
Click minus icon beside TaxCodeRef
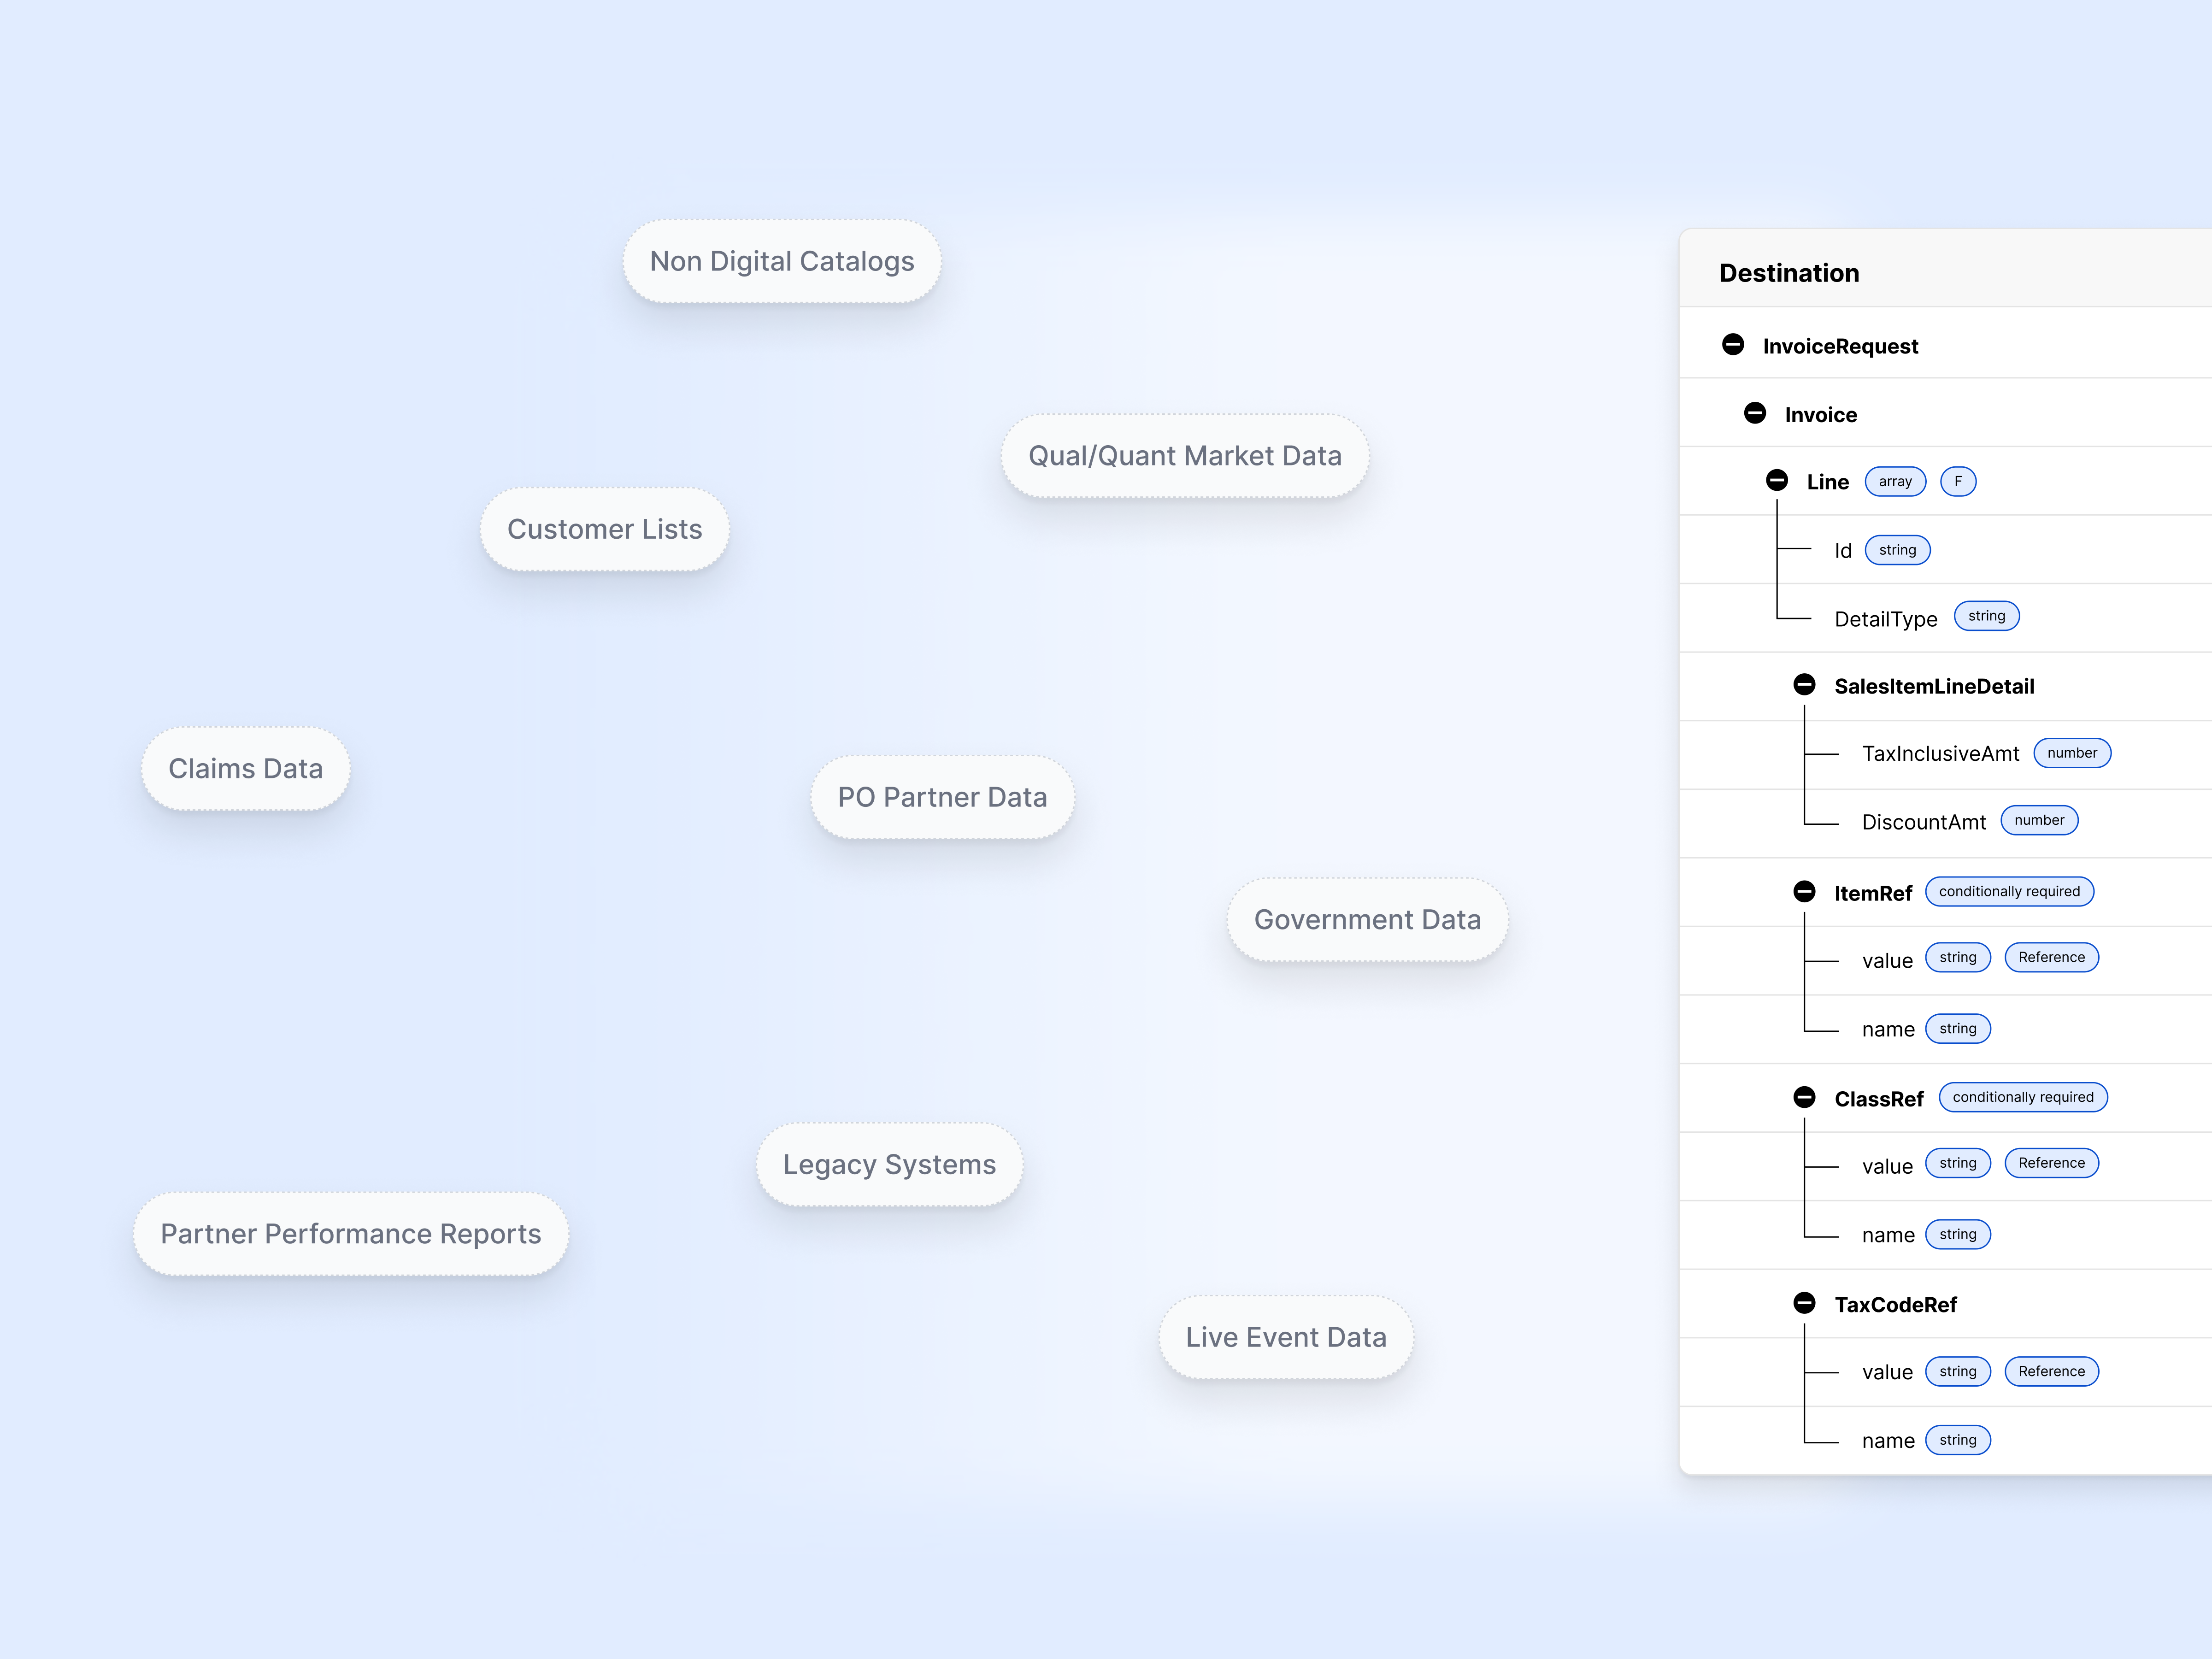(x=1804, y=1303)
